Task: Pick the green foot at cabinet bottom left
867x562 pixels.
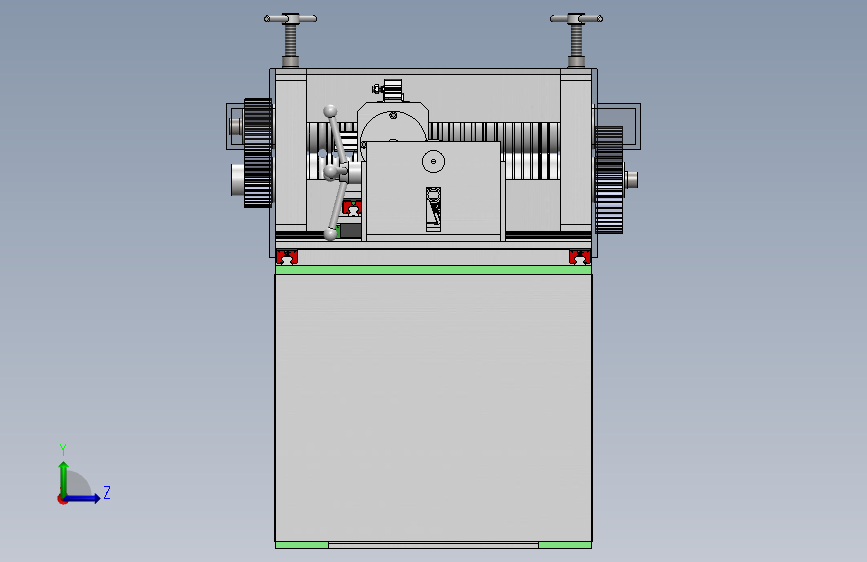Action: coord(302,545)
